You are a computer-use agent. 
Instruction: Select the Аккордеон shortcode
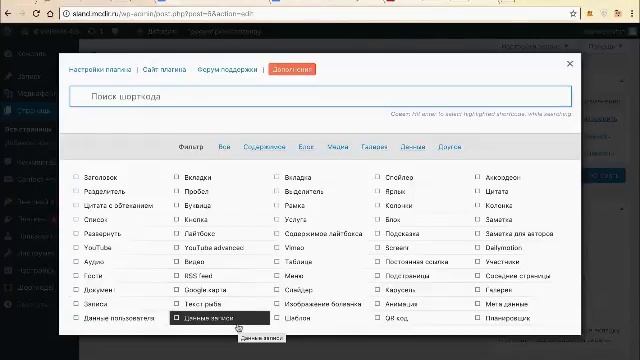point(502,178)
